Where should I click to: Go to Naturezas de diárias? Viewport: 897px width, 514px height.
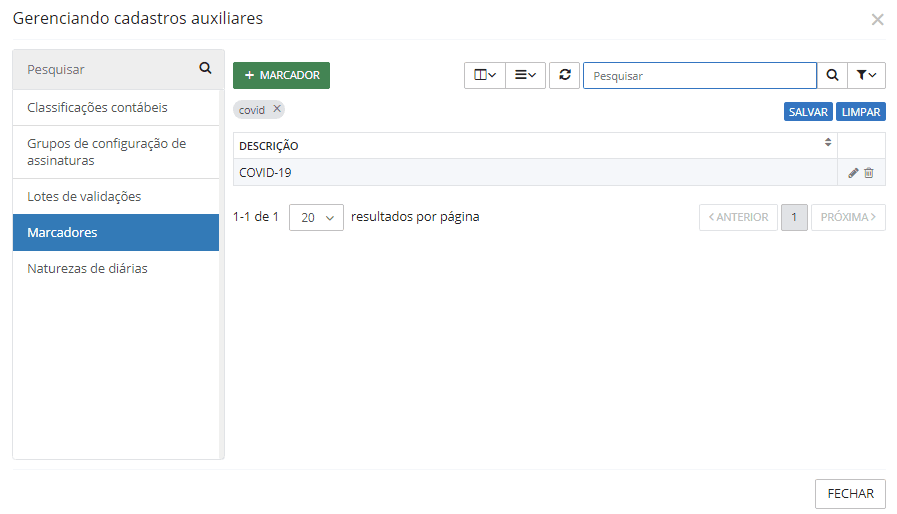88,268
